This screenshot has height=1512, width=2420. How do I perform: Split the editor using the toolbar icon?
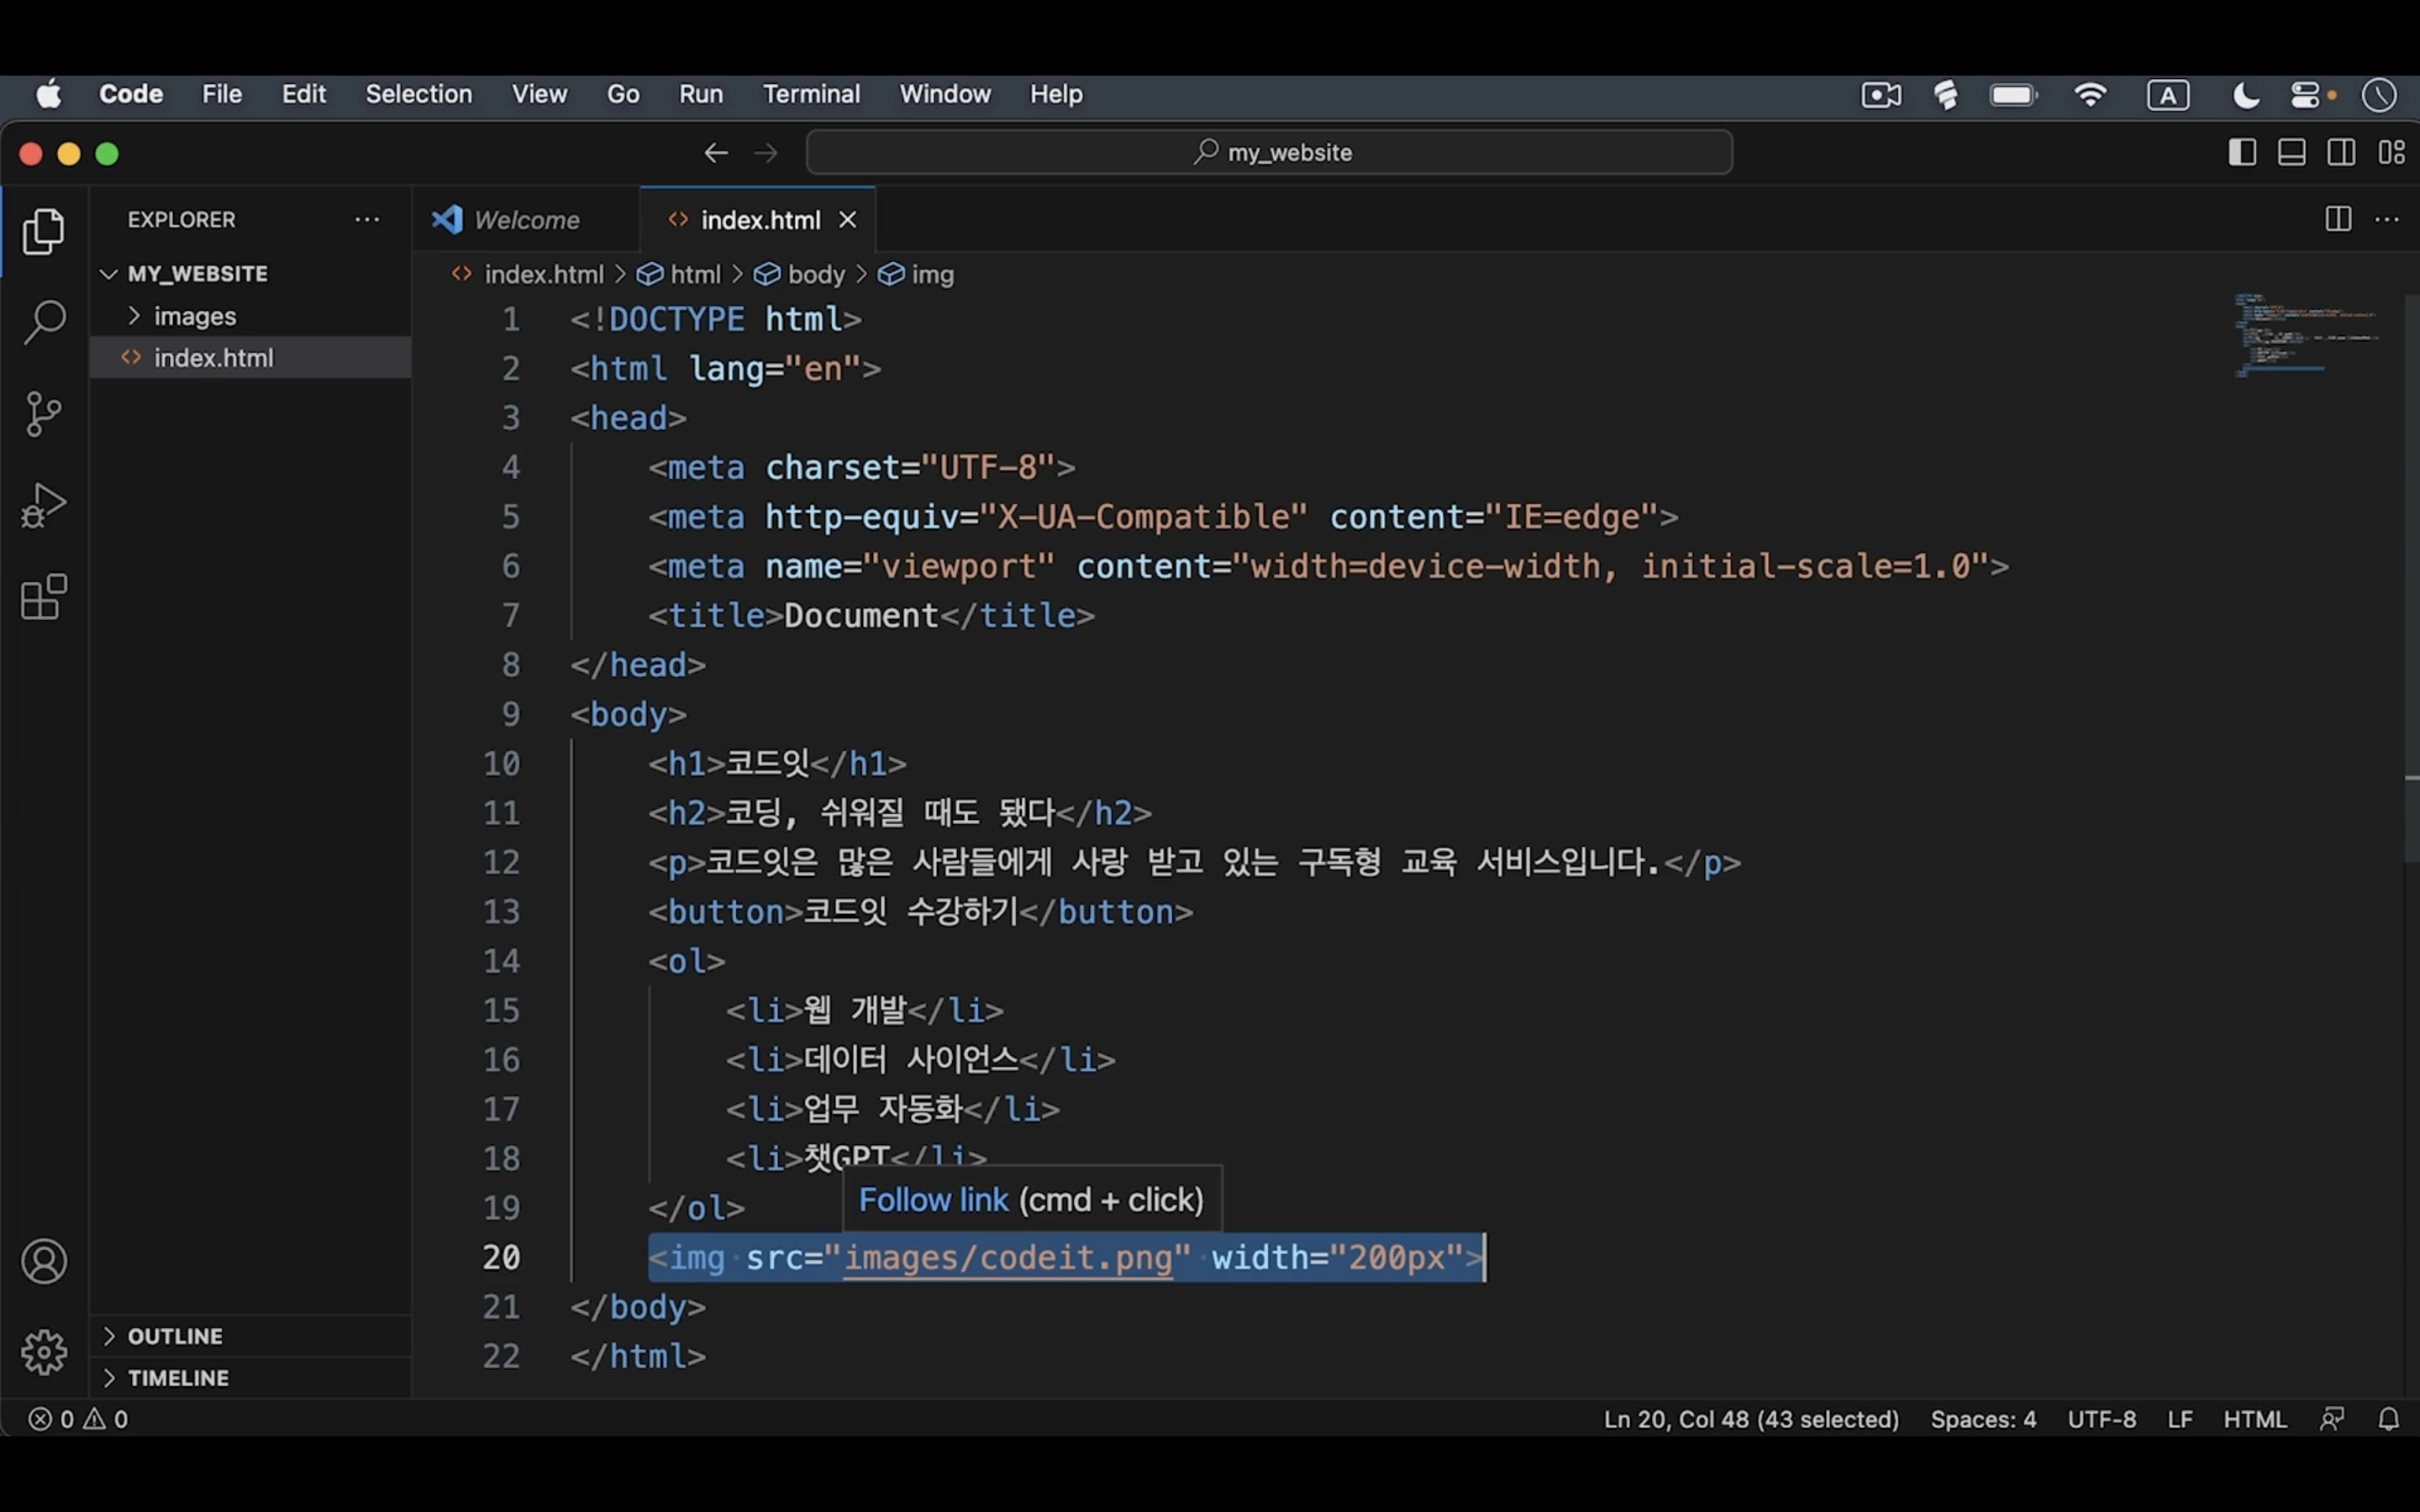click(x=2337, y=219)
